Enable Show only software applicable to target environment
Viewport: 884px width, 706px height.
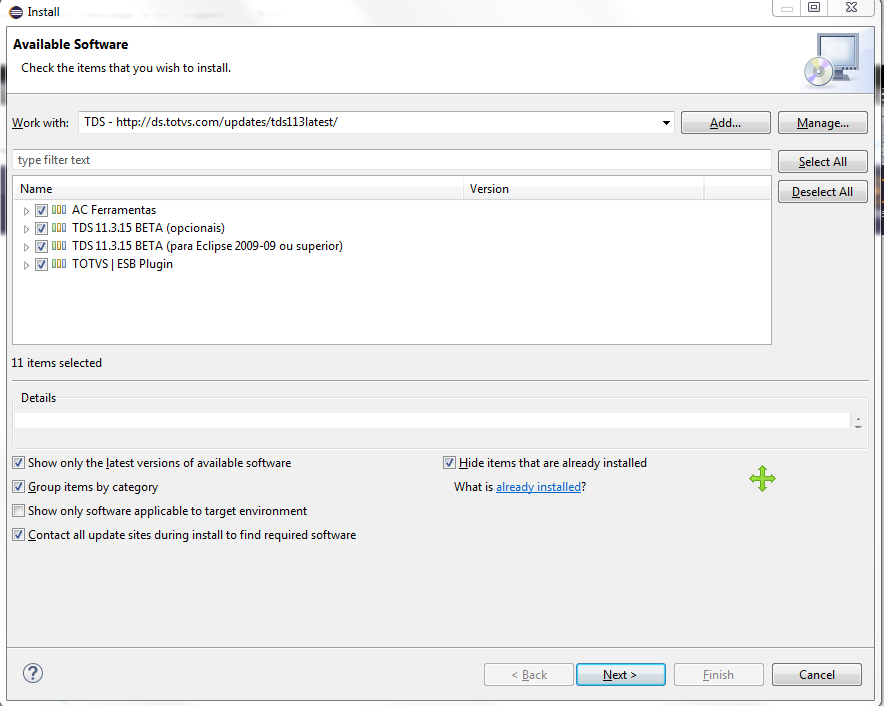19,511
